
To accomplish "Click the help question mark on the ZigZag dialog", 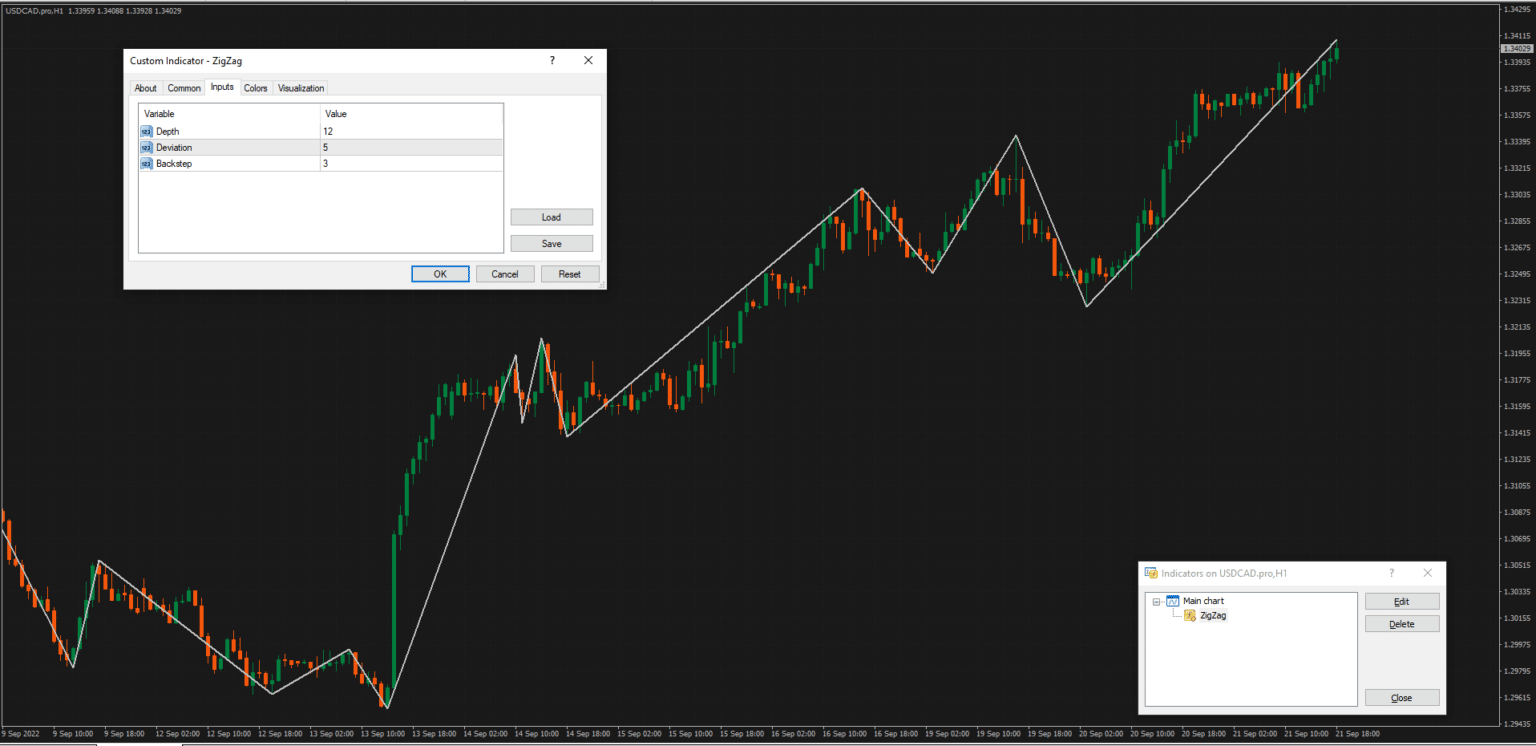I will (551, 60).
